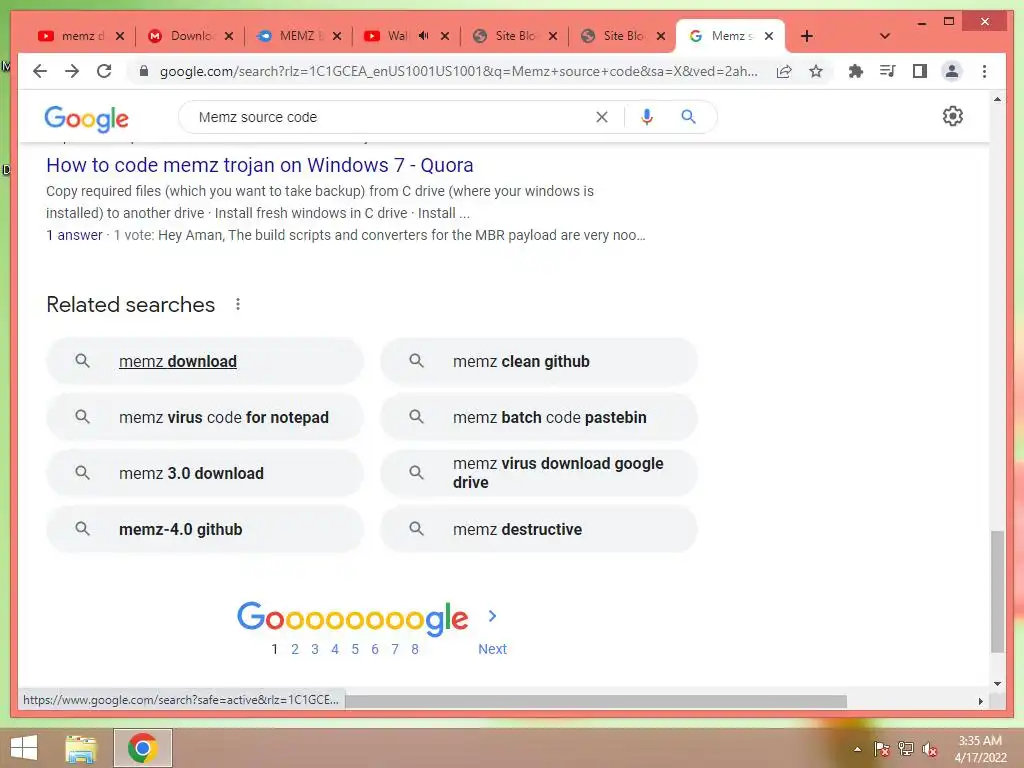Click the scroll right arrow
1024x768 pixels.
980,701
